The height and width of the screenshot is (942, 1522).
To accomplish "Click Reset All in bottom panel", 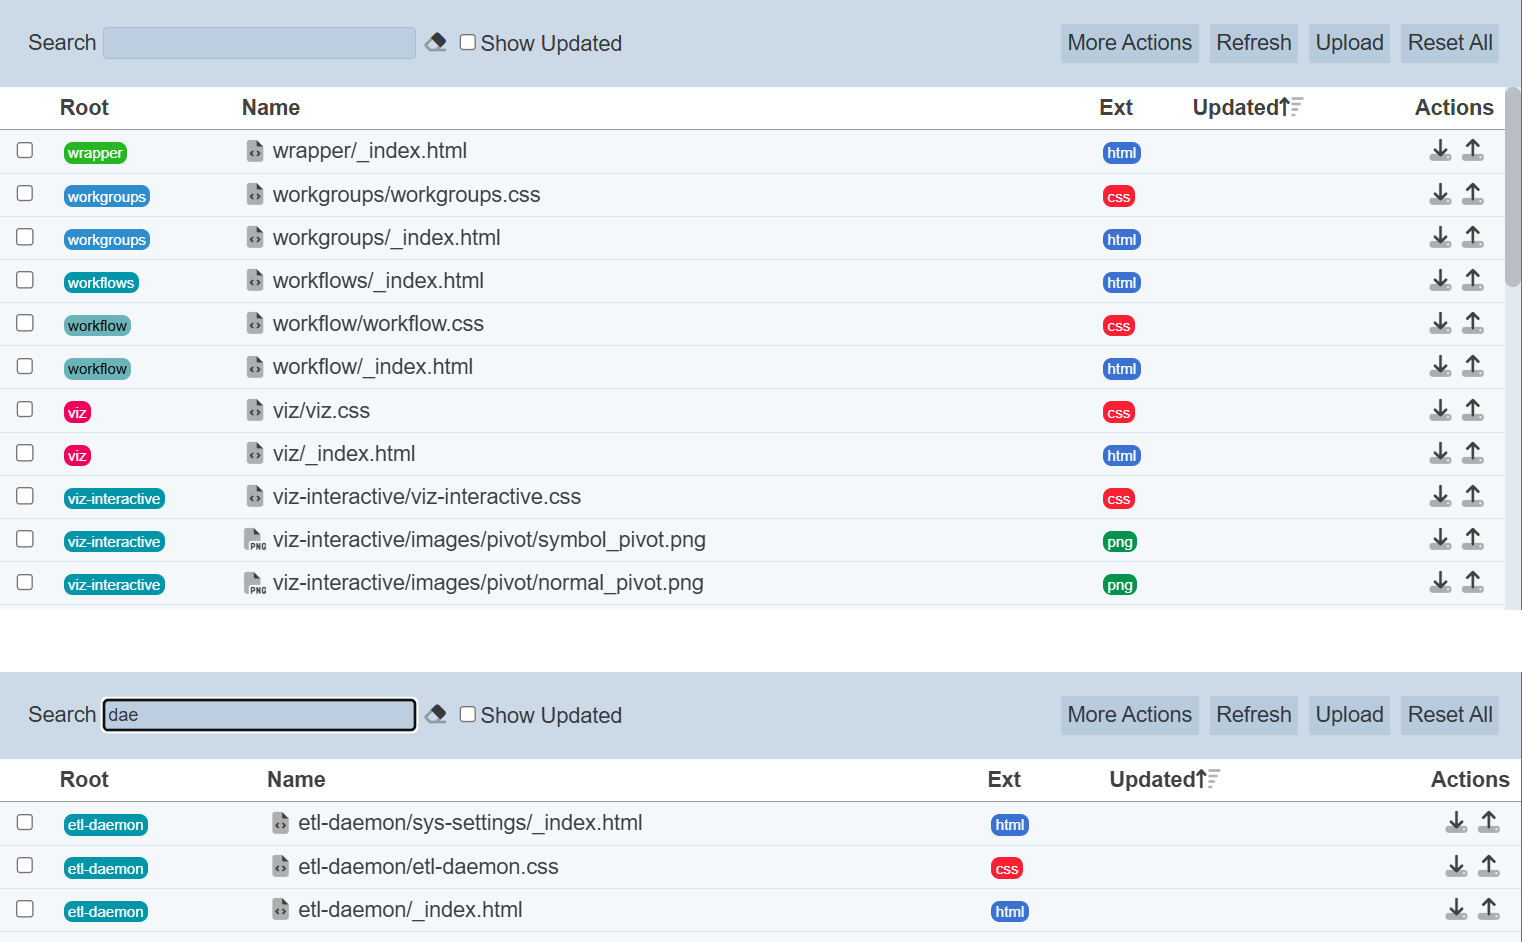I will click(1449, 715).
